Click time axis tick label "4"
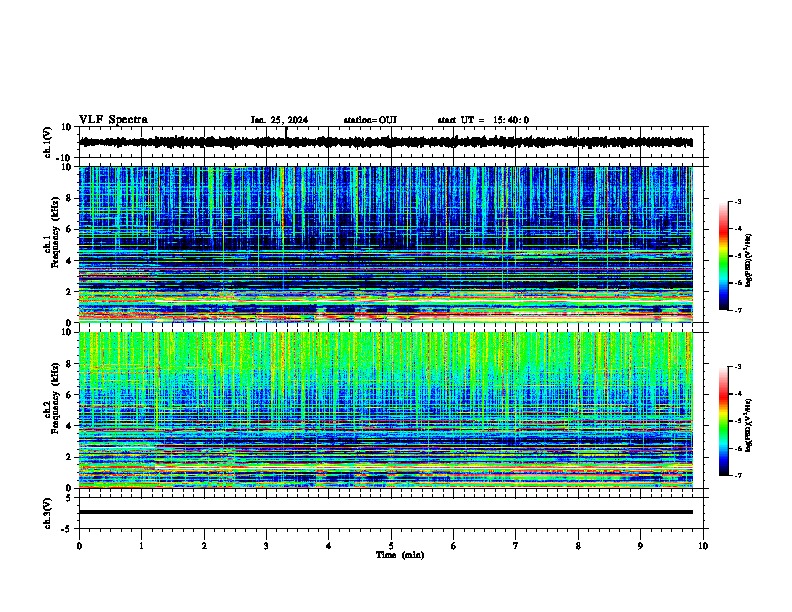Screen dimensions: 792x612 (x=329, y=546)
